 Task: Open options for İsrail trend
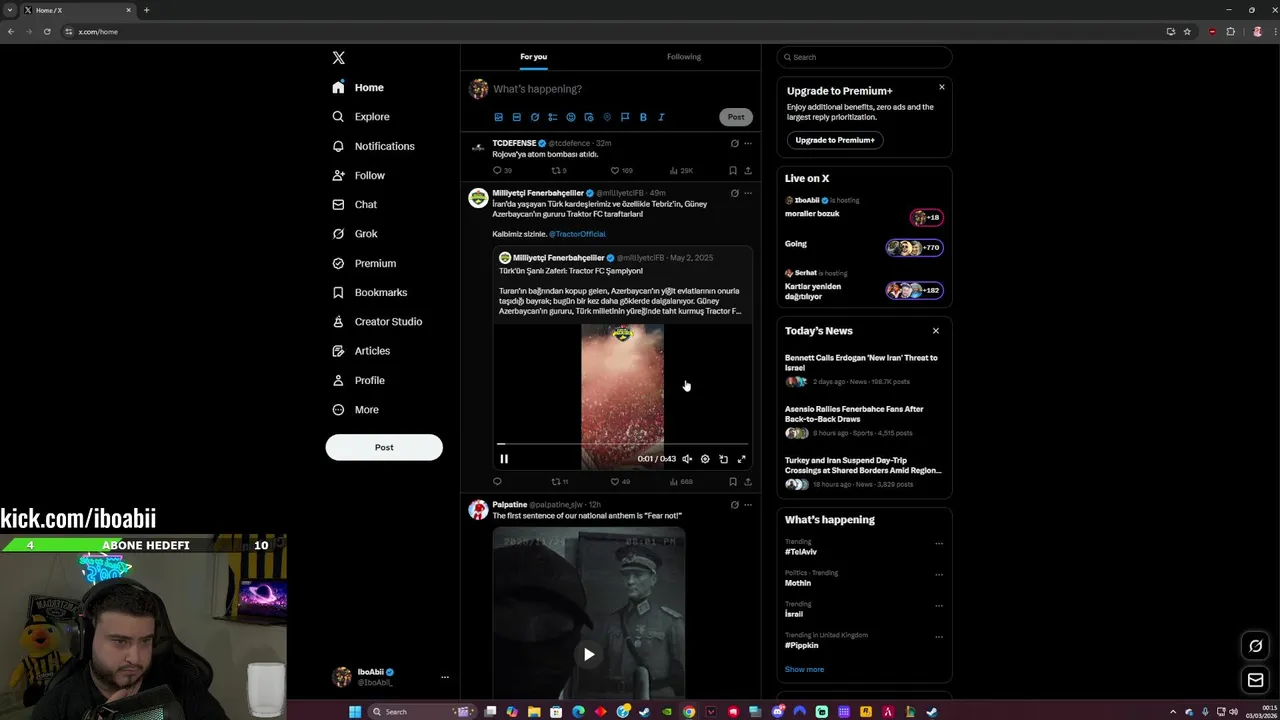coord(939,606)
